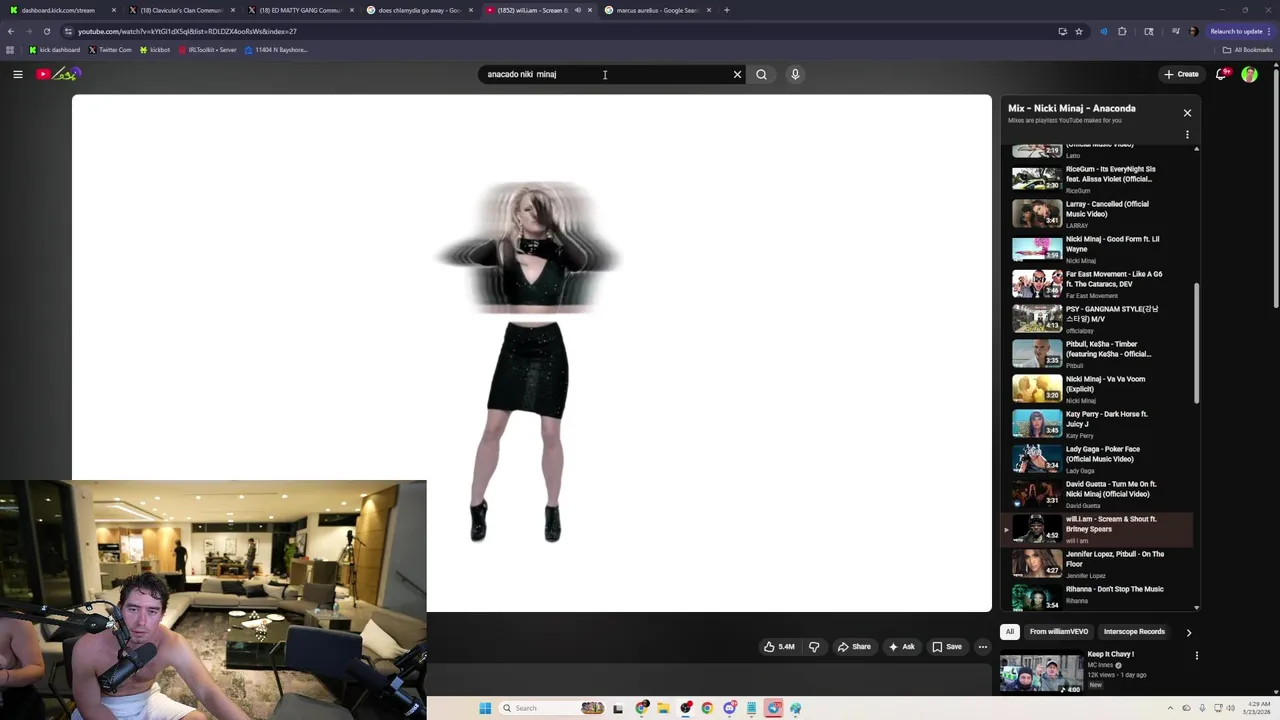Switch to marcus aurelius Google Search tab

tap(657, 10)
